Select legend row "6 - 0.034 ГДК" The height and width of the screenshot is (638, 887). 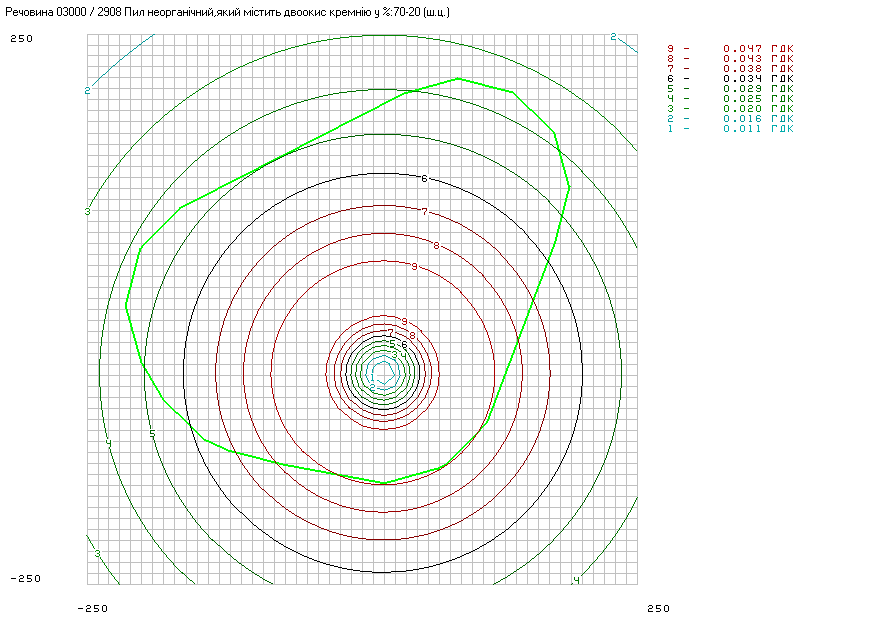[x=730, y=79]
